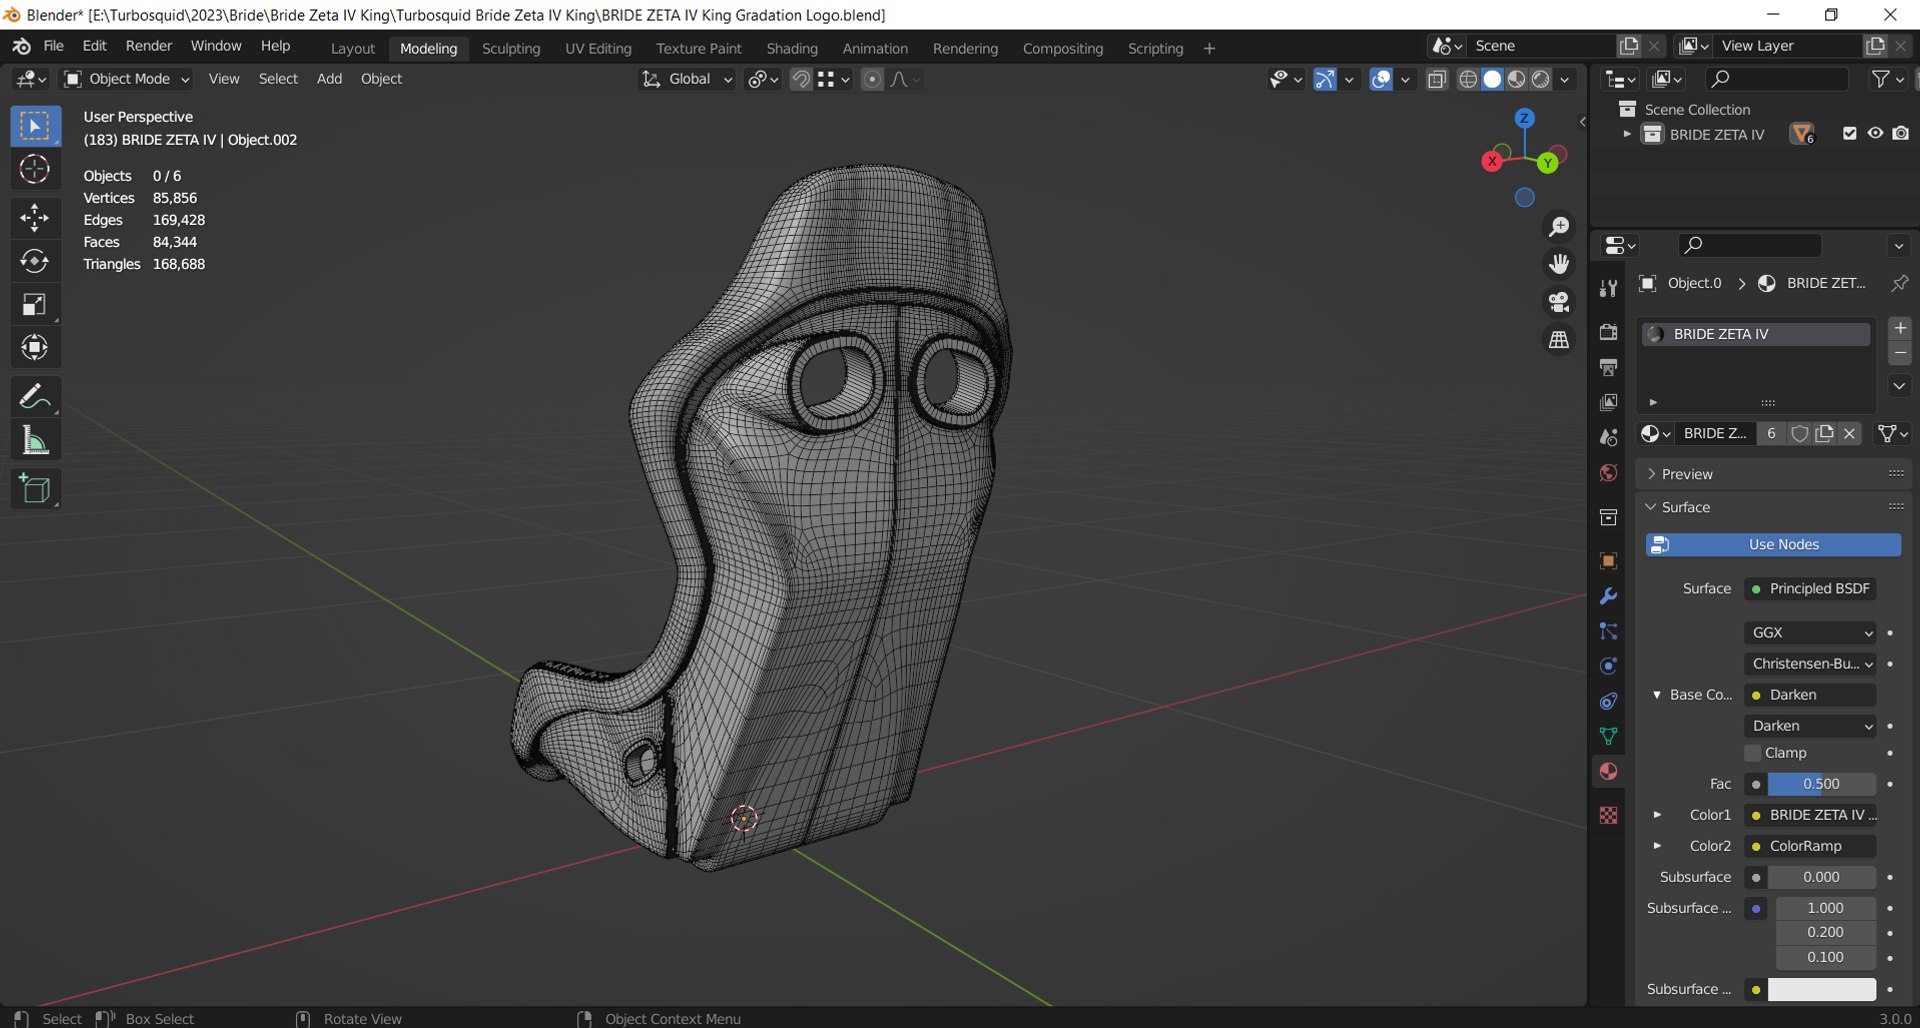The height and width of the screenshot is (1028, 1920).
Task: Select the Cursor tool in the toolbar
Action: (35, 169)
